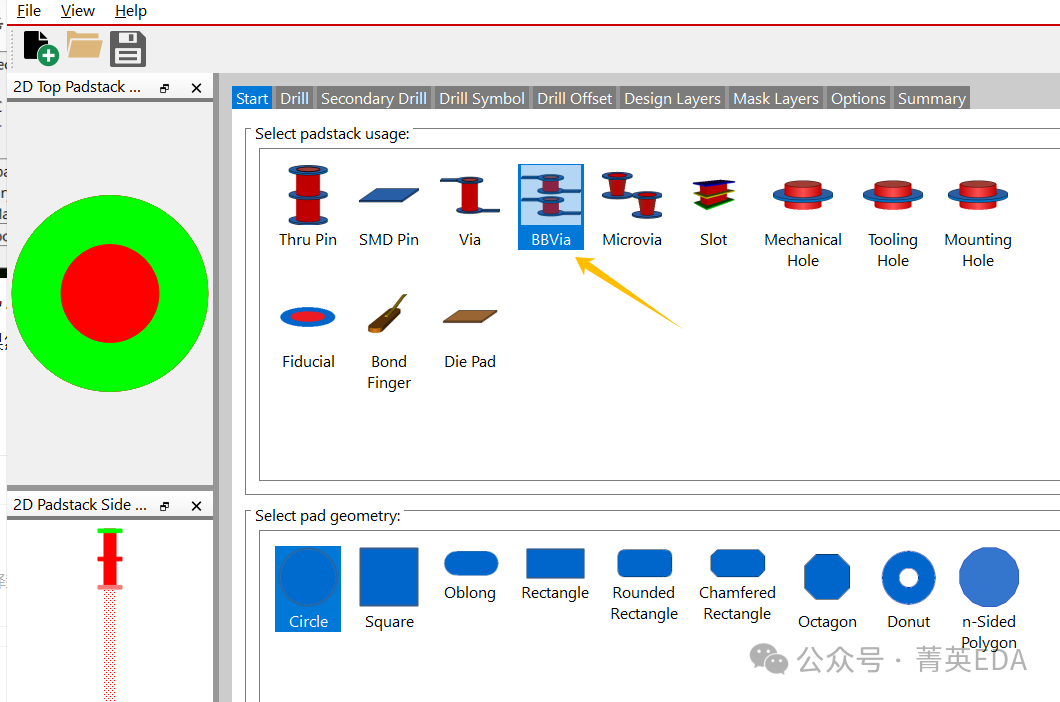
Task: Close the 2D Top Padstack panel
Action: (197, 88)
